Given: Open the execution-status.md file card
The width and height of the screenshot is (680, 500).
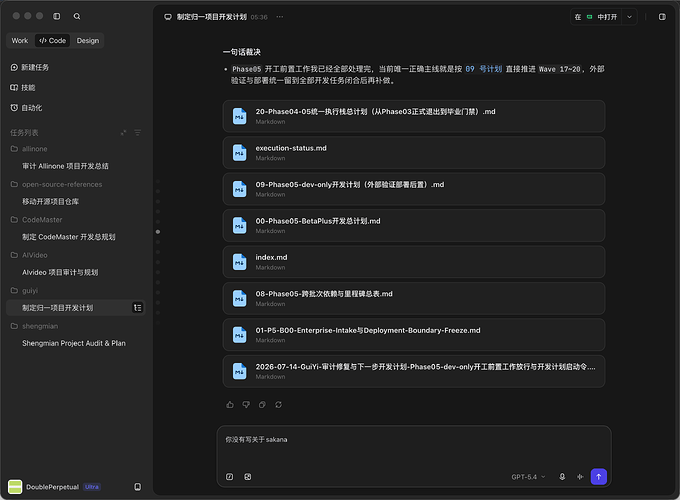Looking at the screenshot, I should coord(414,153).
